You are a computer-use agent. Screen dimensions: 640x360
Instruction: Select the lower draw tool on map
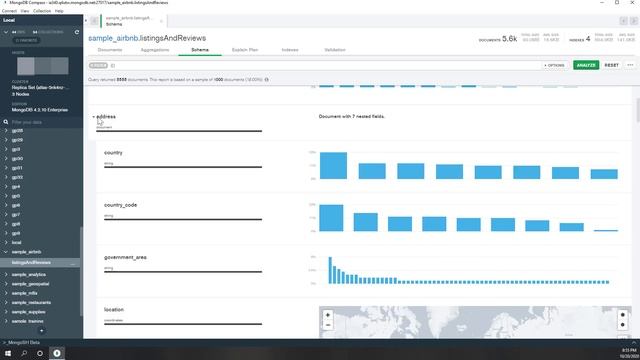pos(622,325)
